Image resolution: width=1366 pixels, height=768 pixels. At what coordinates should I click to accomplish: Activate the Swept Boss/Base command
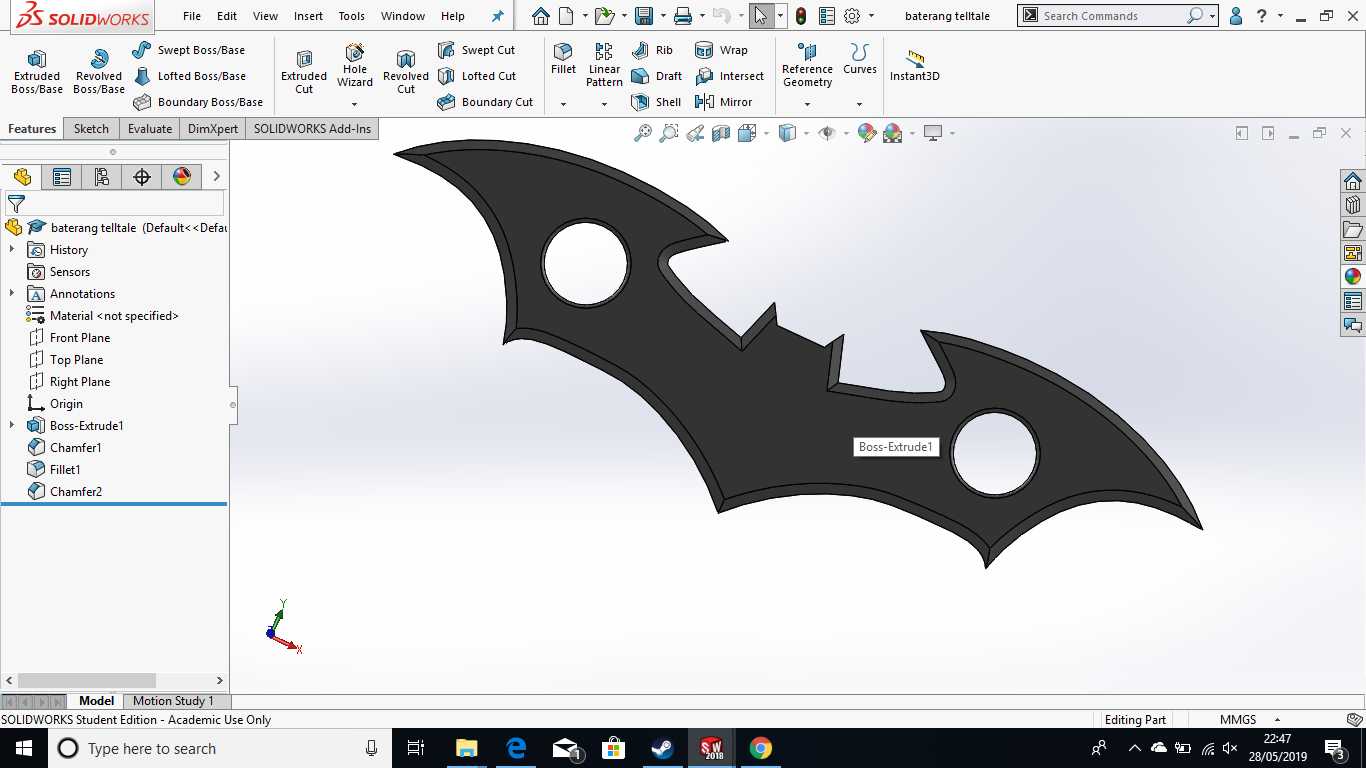tap(189, 50)
